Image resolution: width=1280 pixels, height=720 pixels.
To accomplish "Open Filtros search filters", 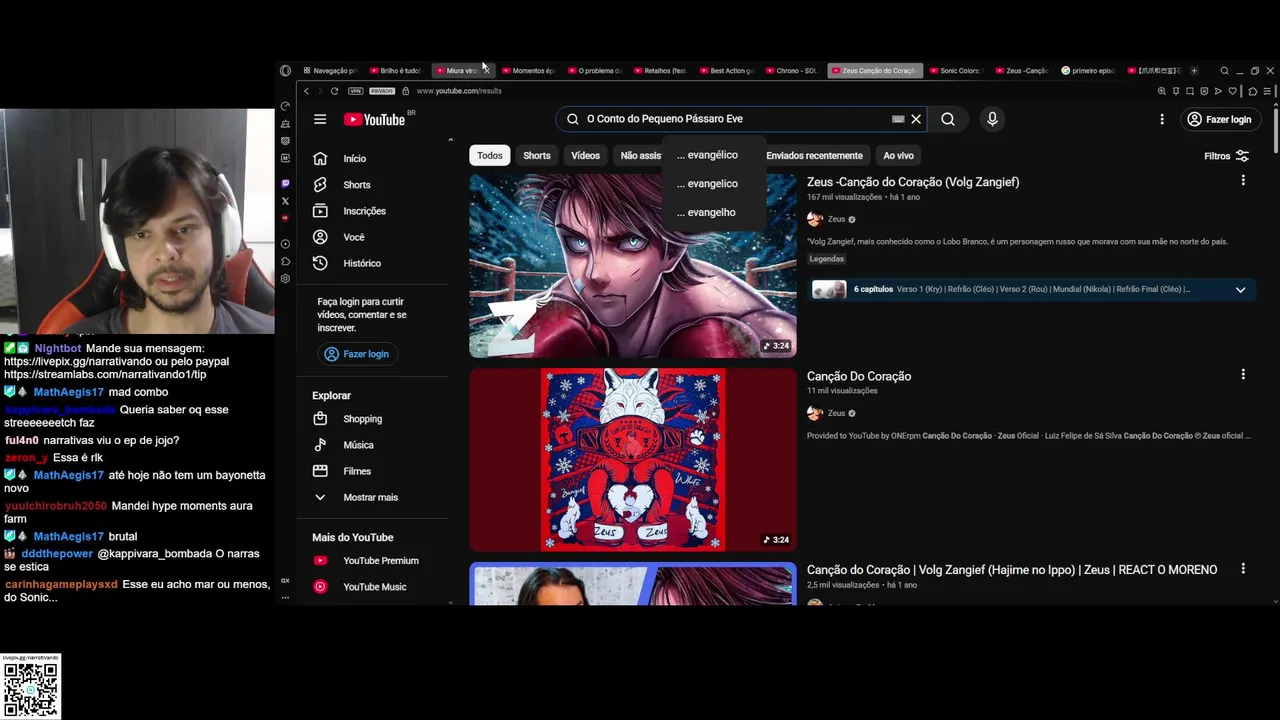I will pos(1227,156).
